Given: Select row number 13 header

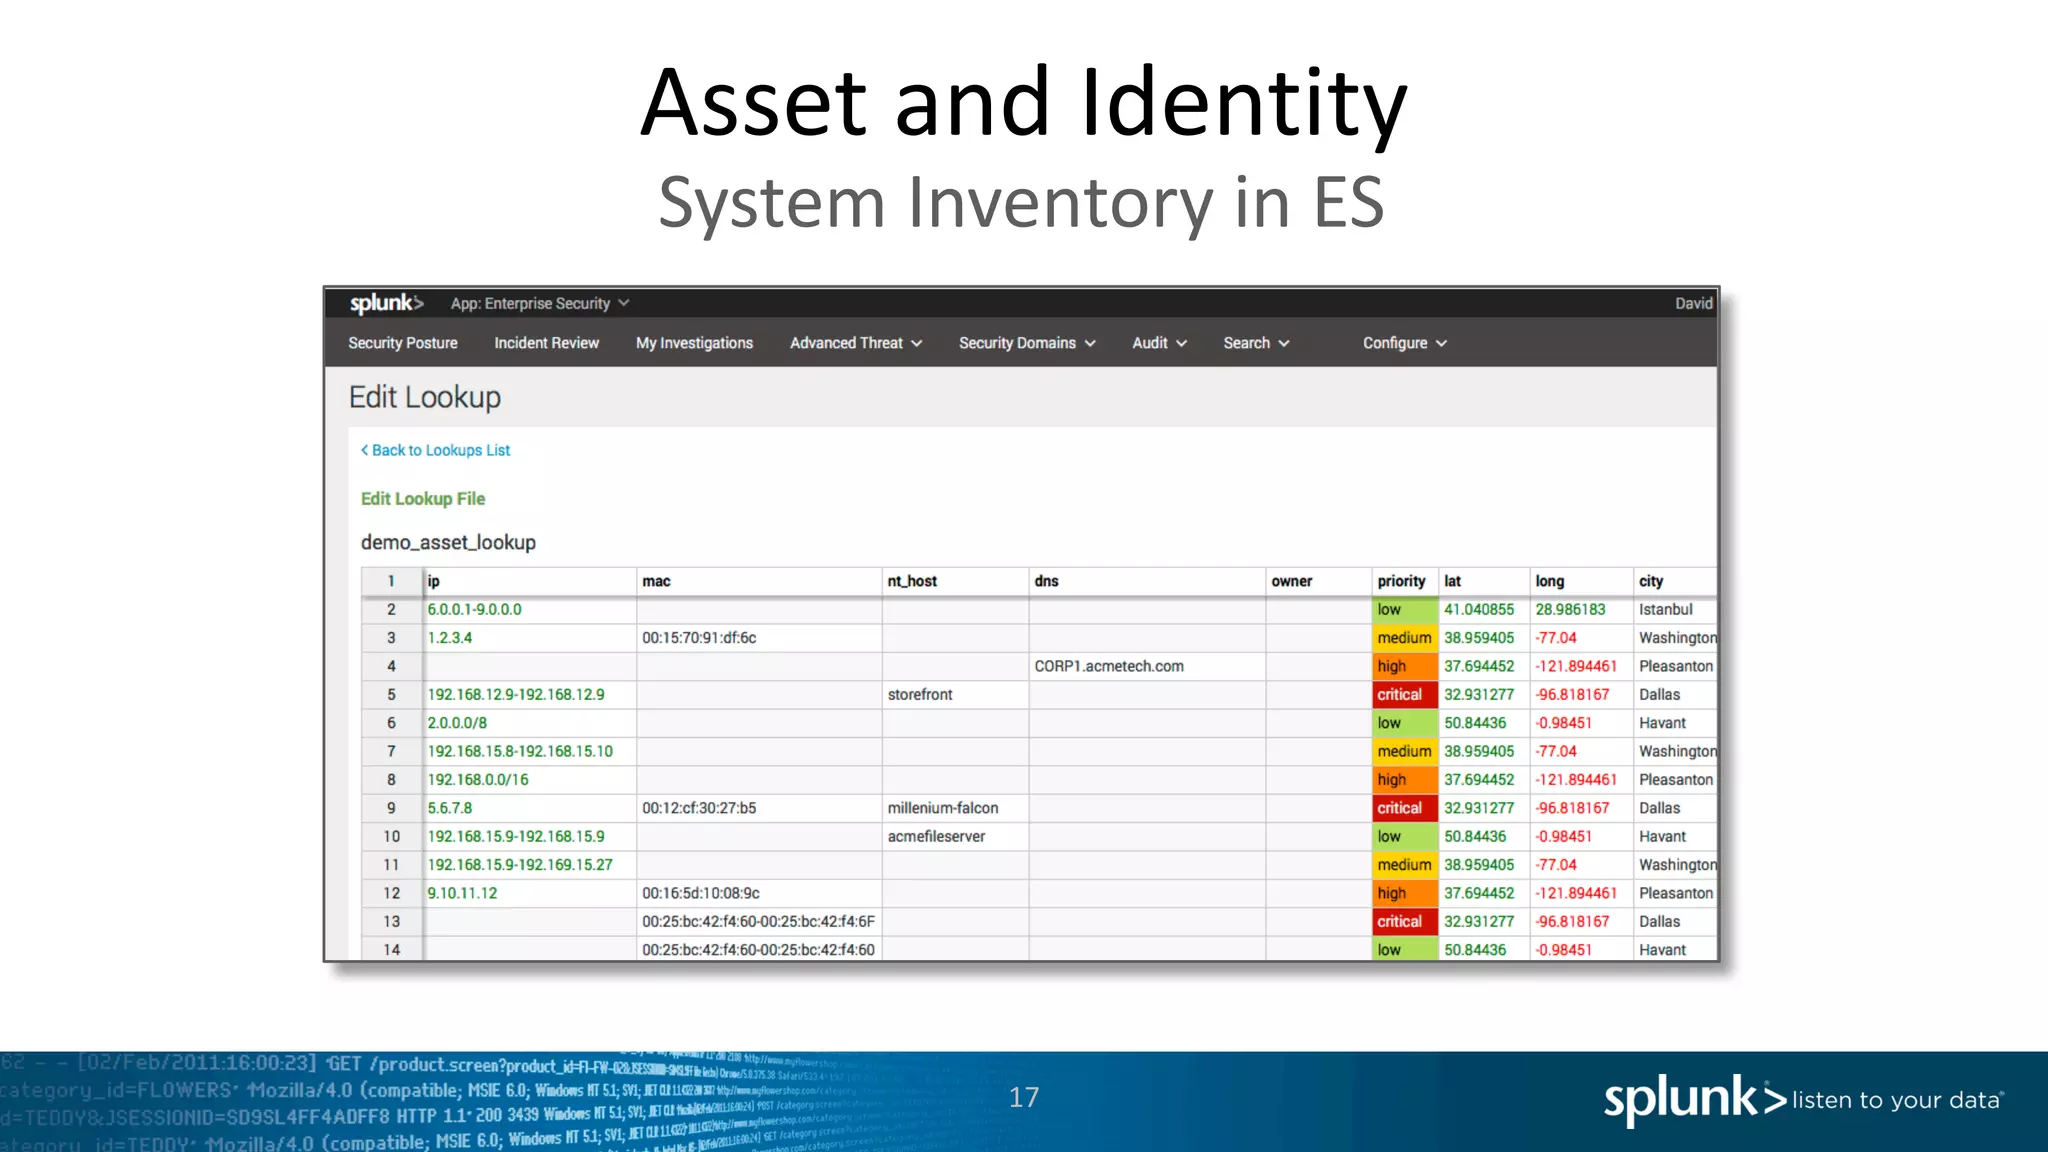Looking at the screenshot, I should [x=391, y=922].
